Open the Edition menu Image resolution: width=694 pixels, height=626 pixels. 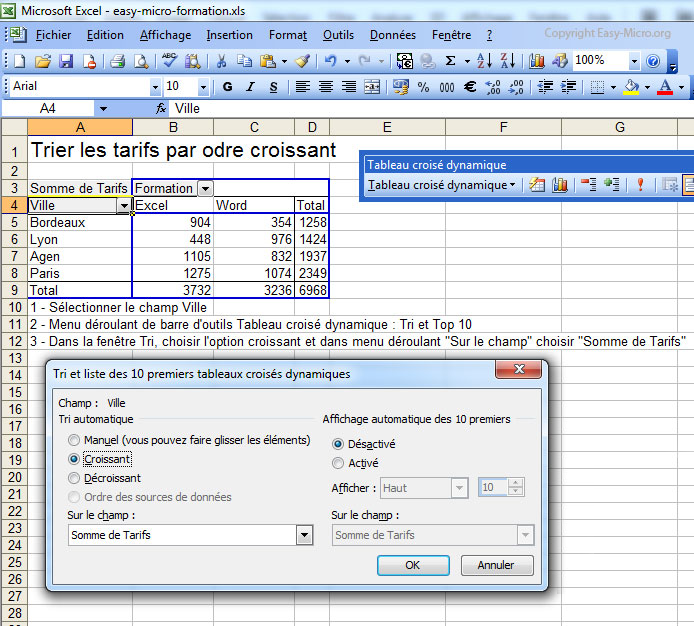tap(105, 35)
